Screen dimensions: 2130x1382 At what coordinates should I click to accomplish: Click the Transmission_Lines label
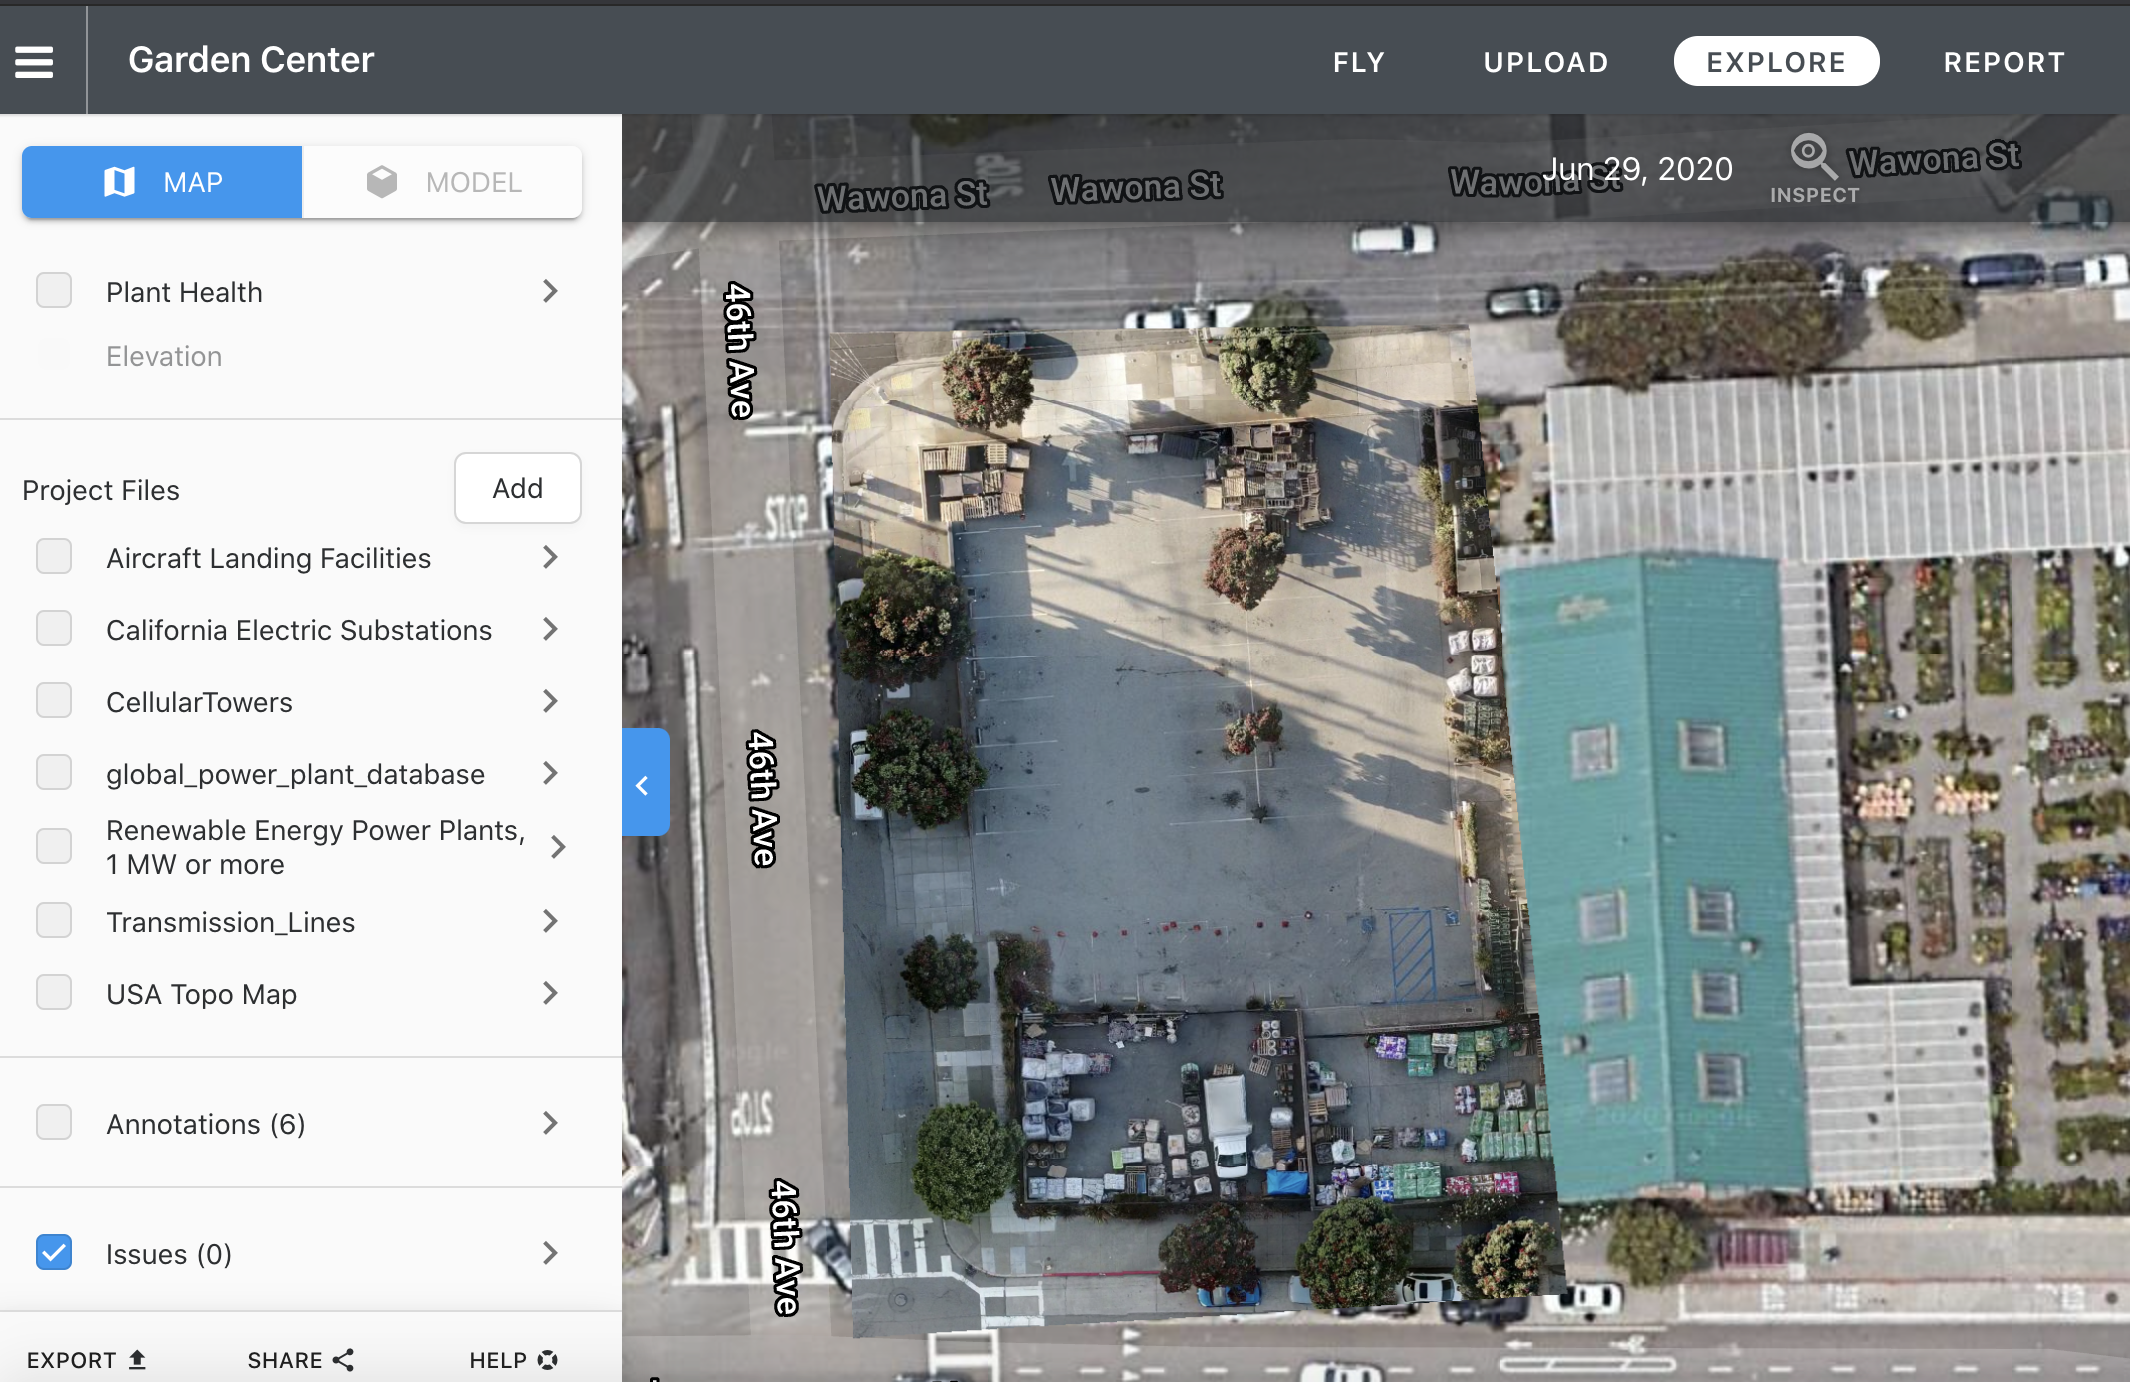click(x=230, y=922)
